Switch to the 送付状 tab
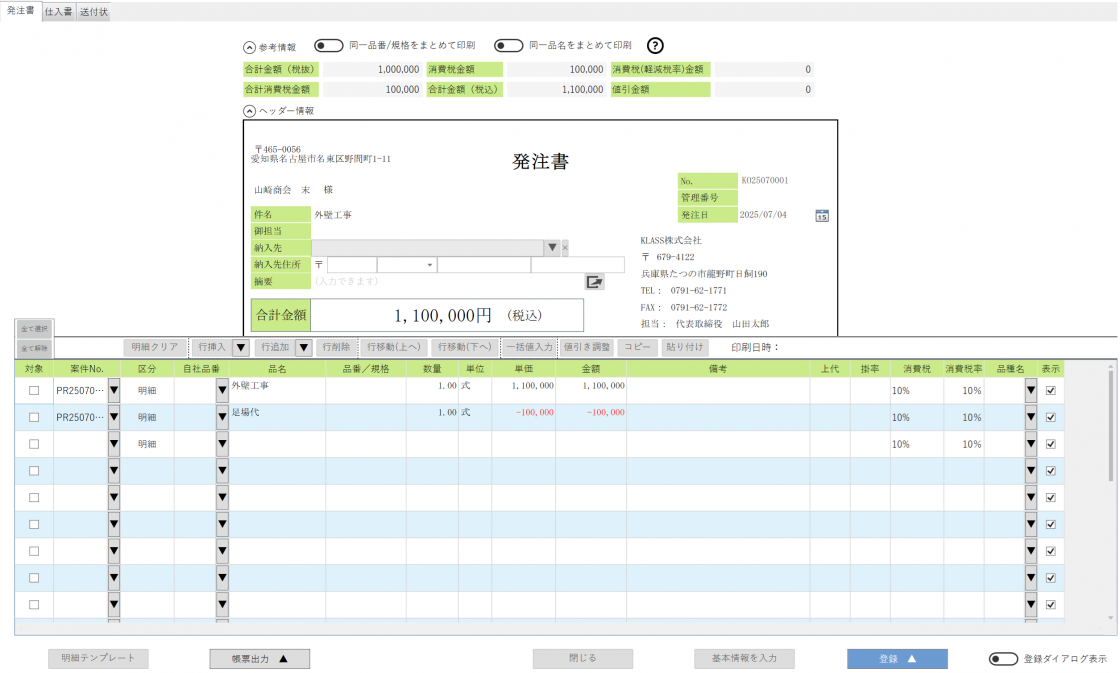The width and height of the screenshot is (1120, 673). pyautogui.click(x=93, y=12)
